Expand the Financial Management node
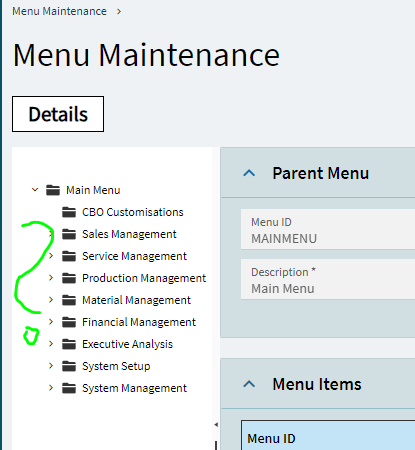 tap(51, 322)
